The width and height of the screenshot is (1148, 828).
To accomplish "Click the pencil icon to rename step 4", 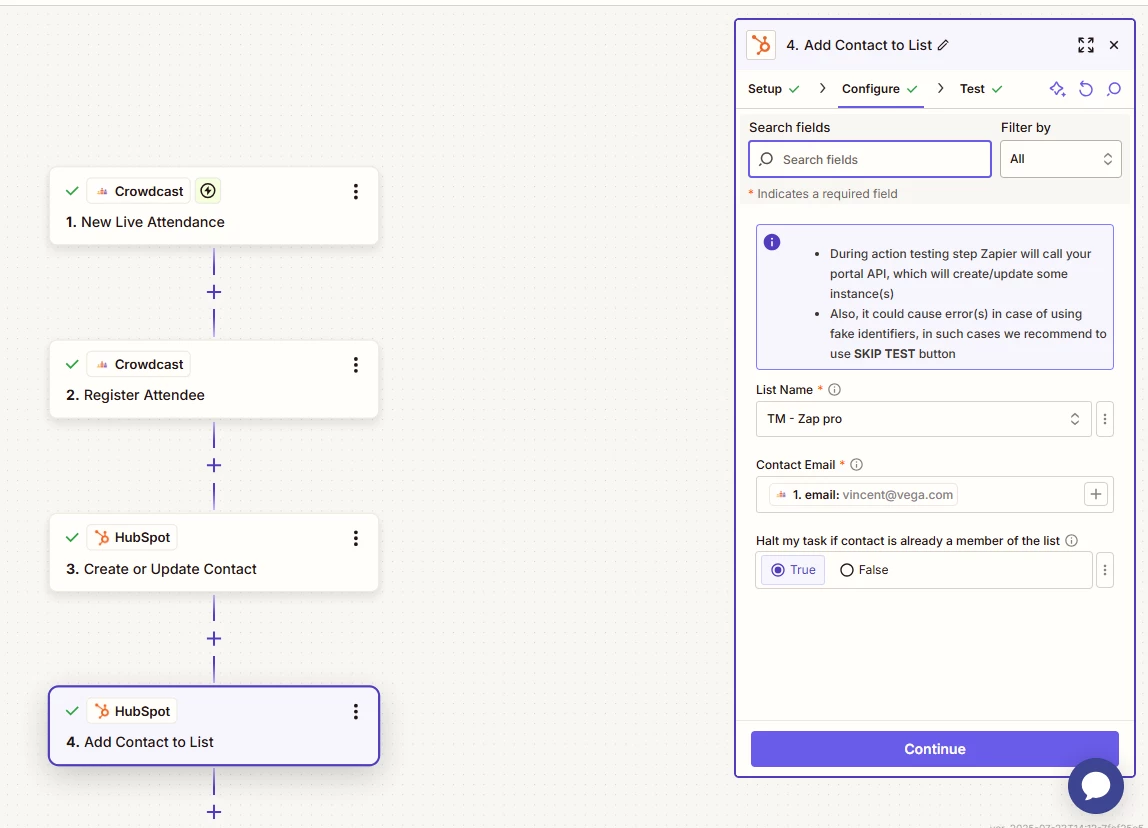I will click(943, 45).
